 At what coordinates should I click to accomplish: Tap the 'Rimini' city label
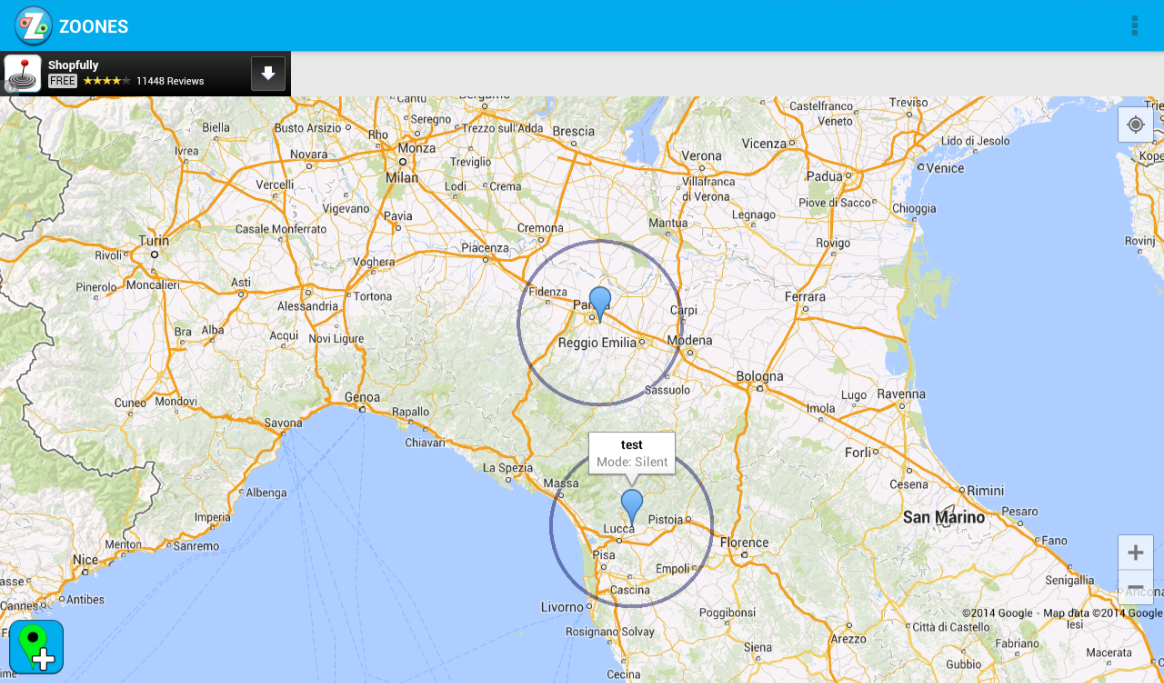pyautogui.click(x=985, y=491)
